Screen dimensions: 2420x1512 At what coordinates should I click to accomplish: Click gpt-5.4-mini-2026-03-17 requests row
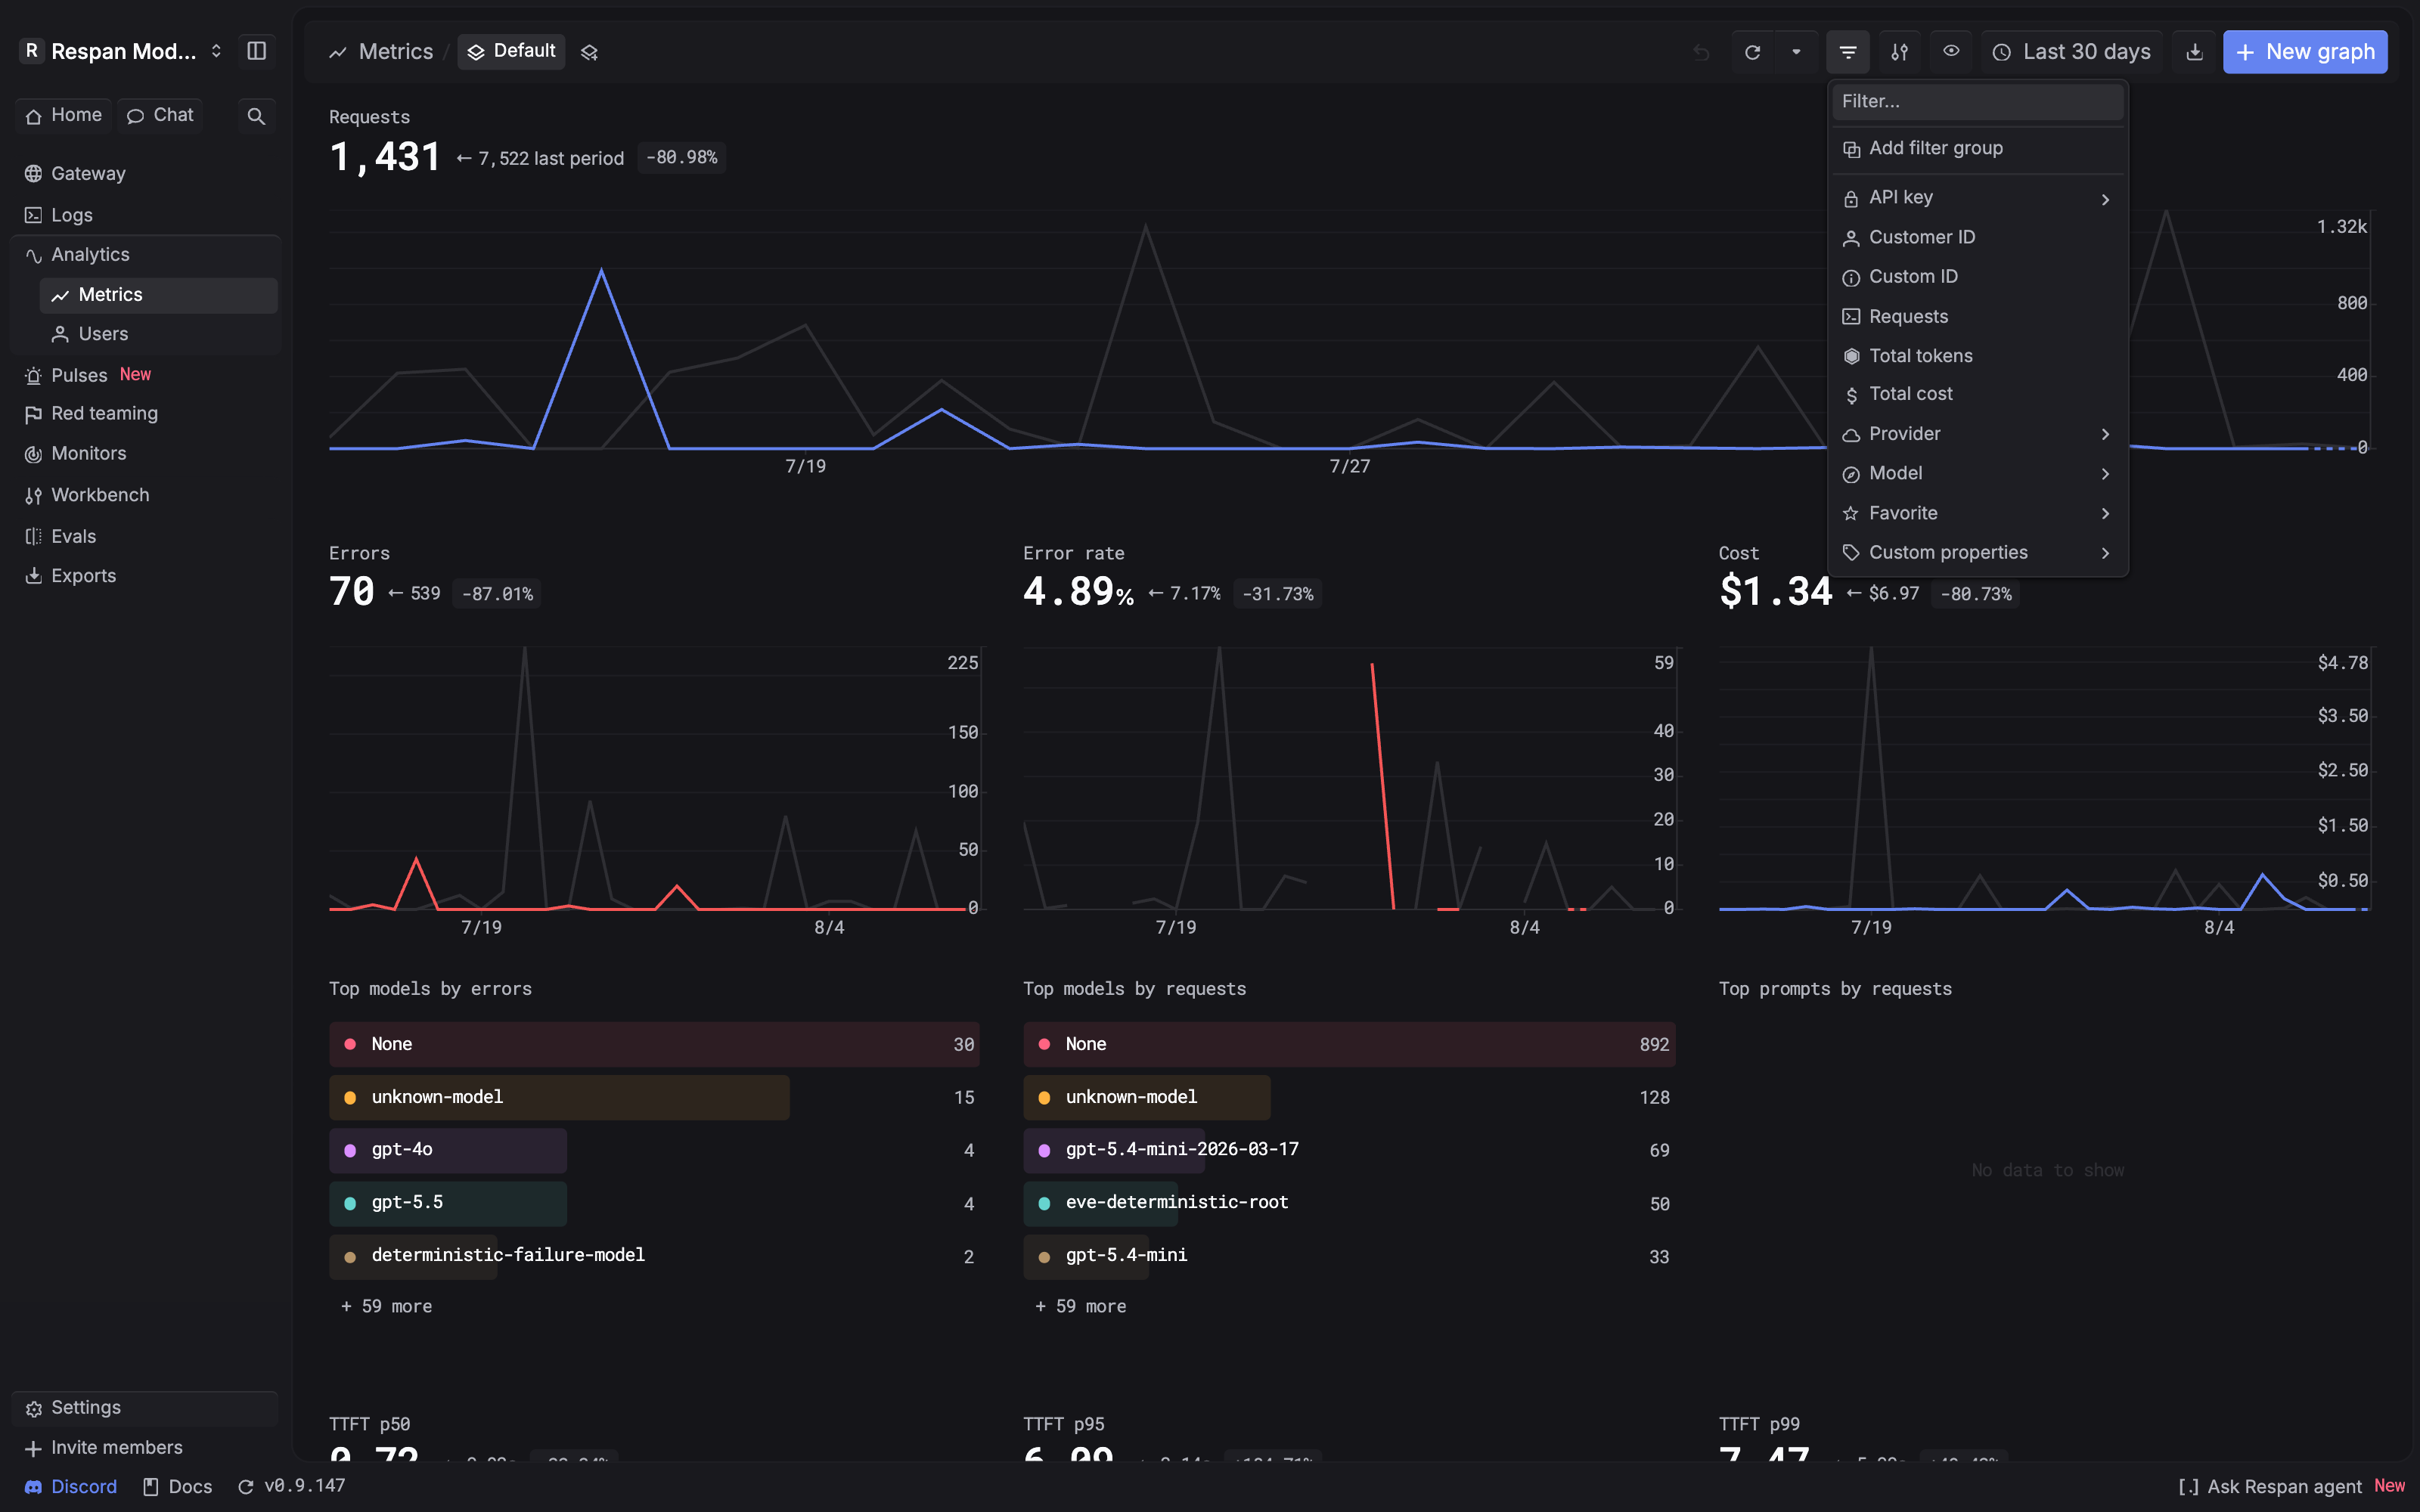tap(1349, 1150)
